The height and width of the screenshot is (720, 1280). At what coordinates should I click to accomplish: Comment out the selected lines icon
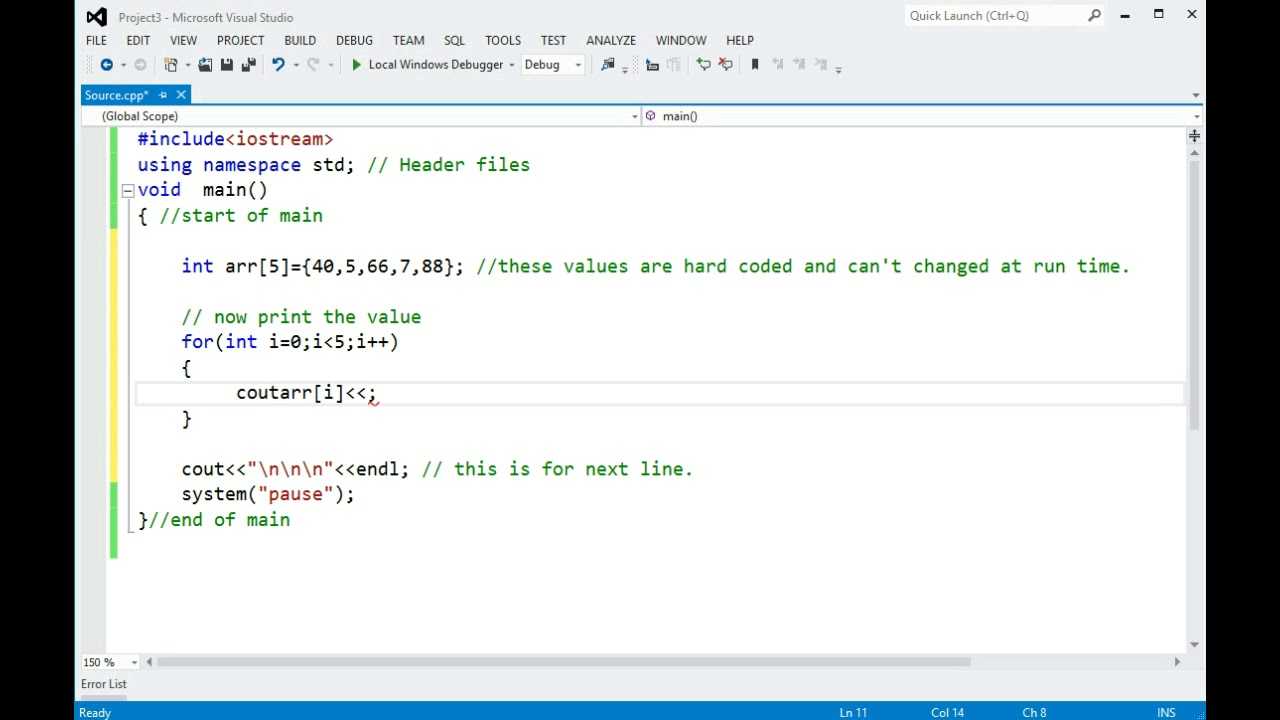tap(704, 65)
